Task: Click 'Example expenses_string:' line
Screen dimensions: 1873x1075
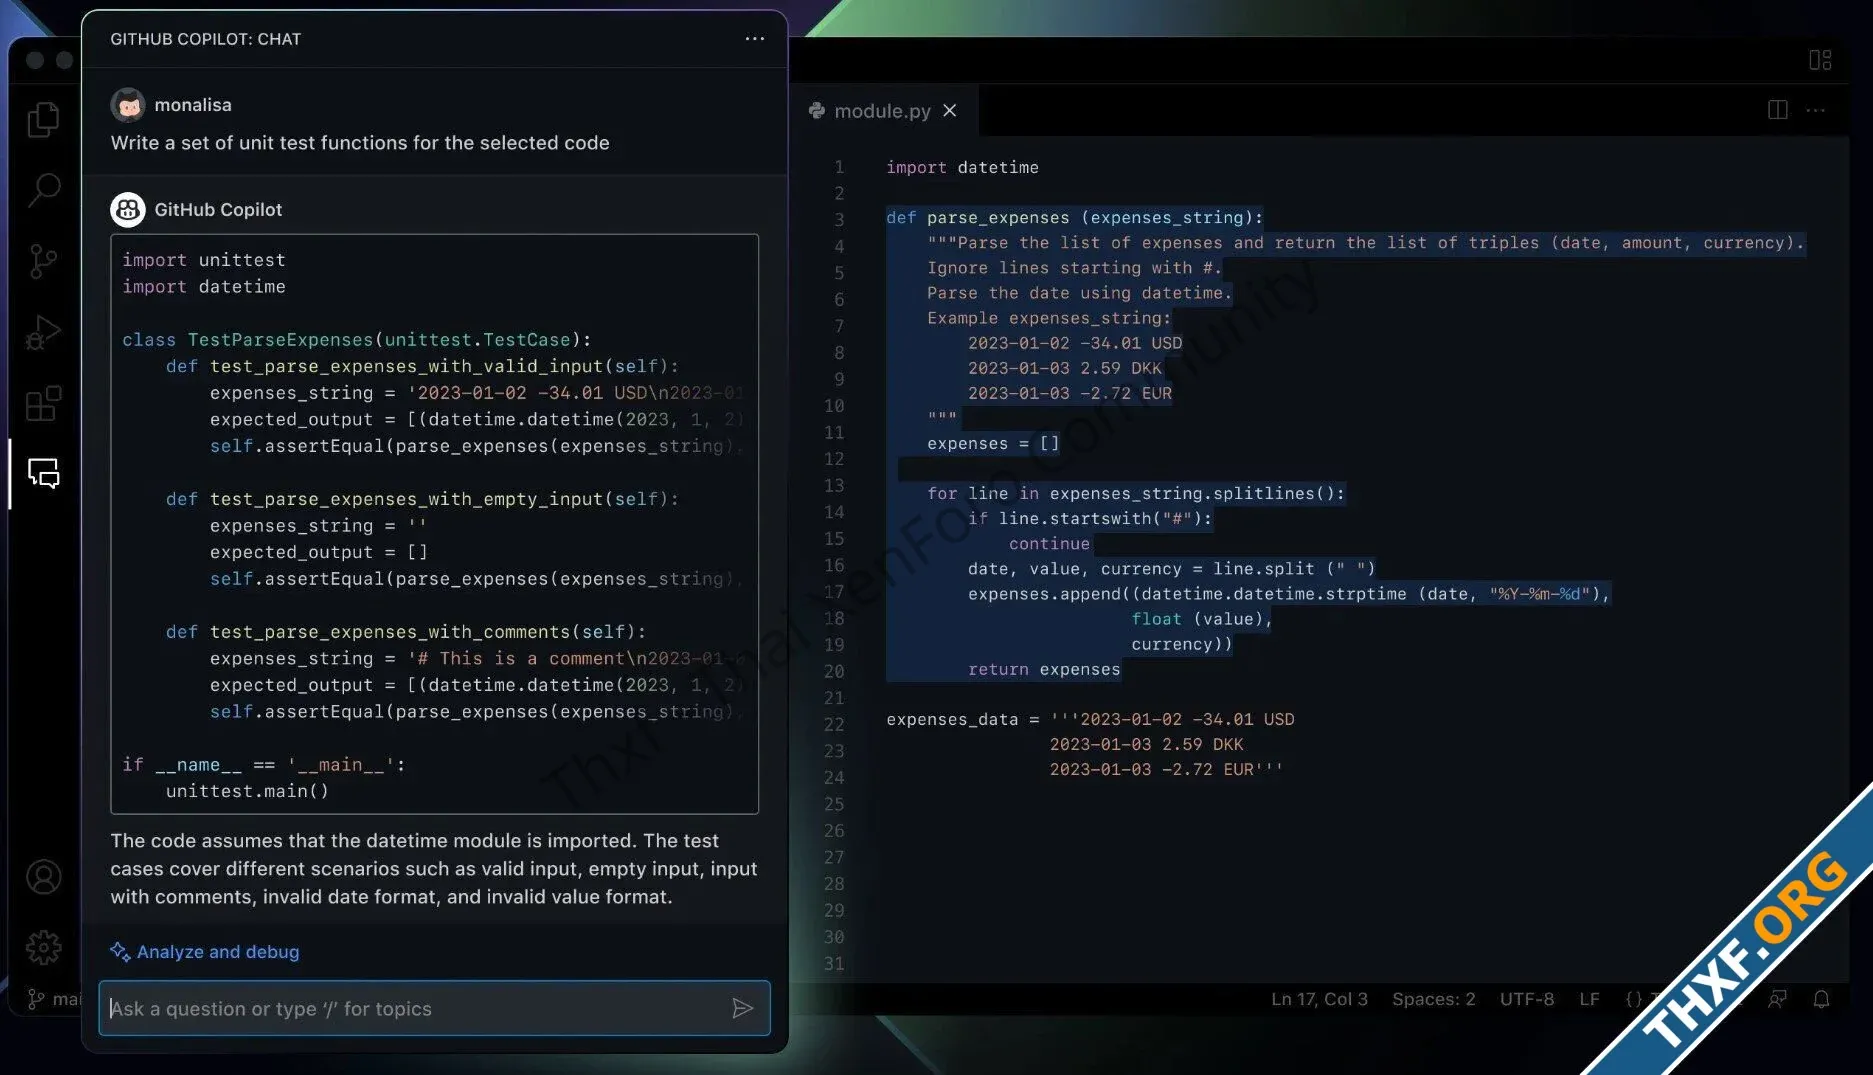Action: [x=1049, y=317]
